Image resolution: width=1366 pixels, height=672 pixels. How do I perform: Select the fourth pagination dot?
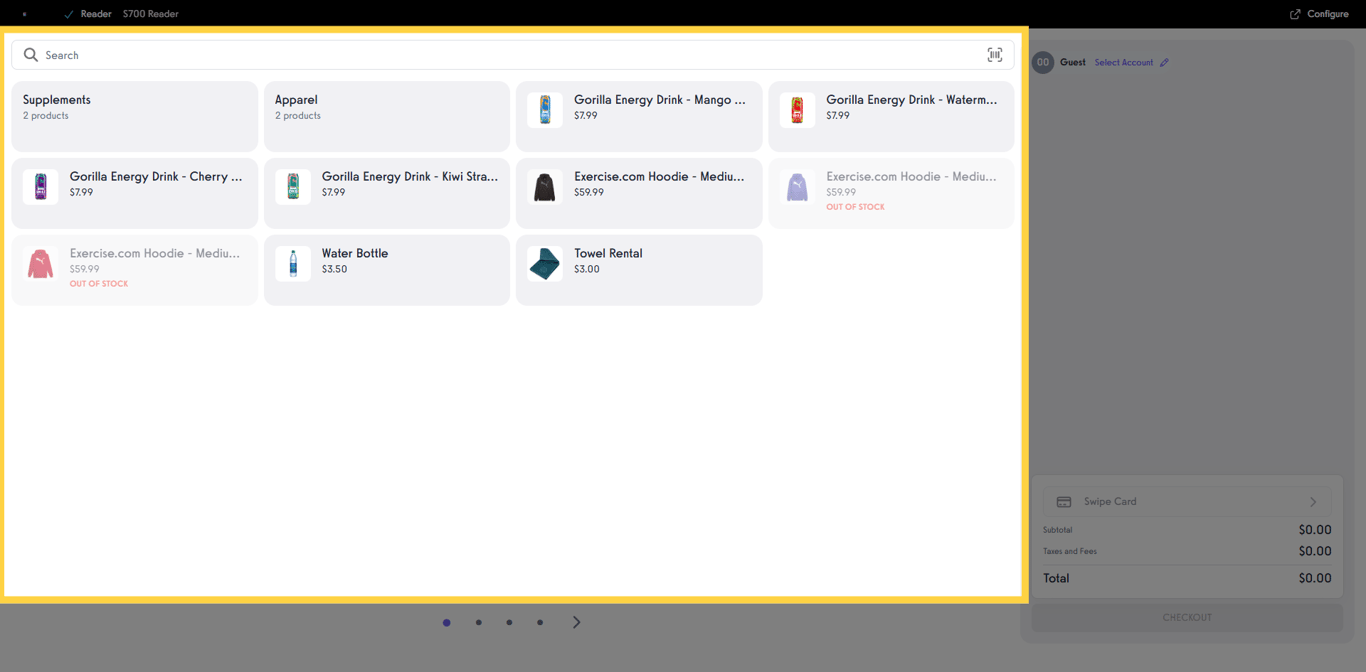tap(540, 622)
